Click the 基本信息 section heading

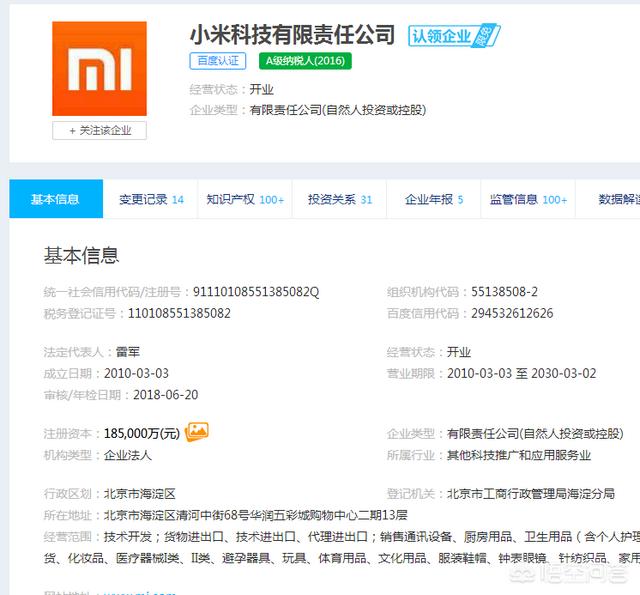81,255
